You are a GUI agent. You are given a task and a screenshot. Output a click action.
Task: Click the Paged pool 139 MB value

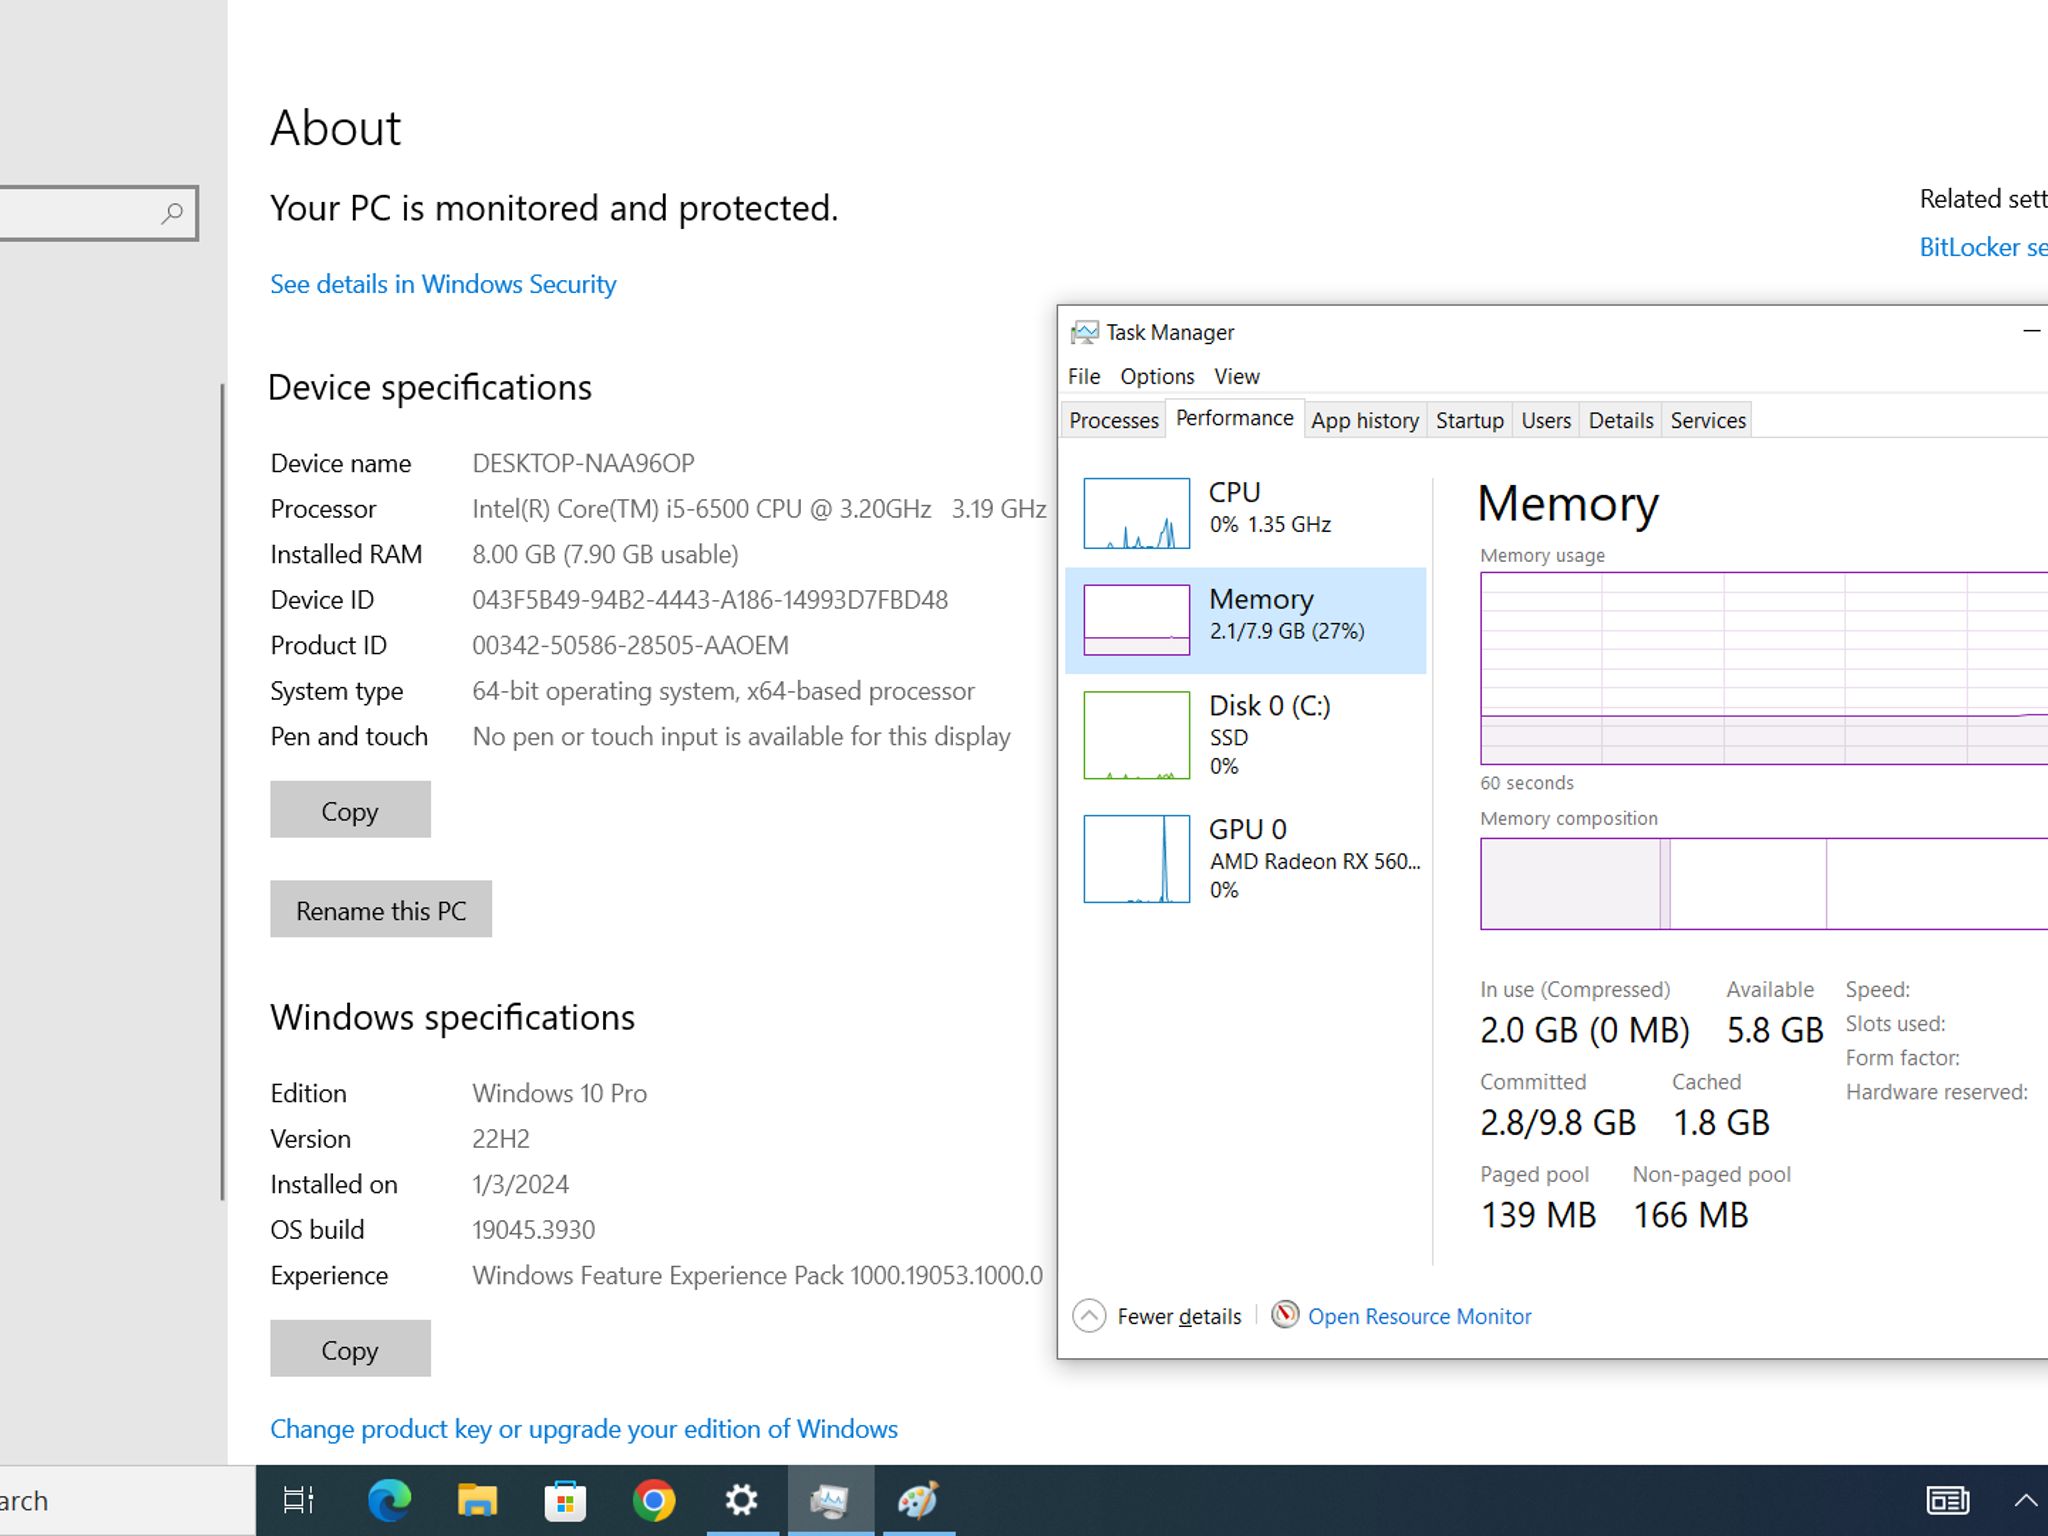click(x=1538, y=1215)
